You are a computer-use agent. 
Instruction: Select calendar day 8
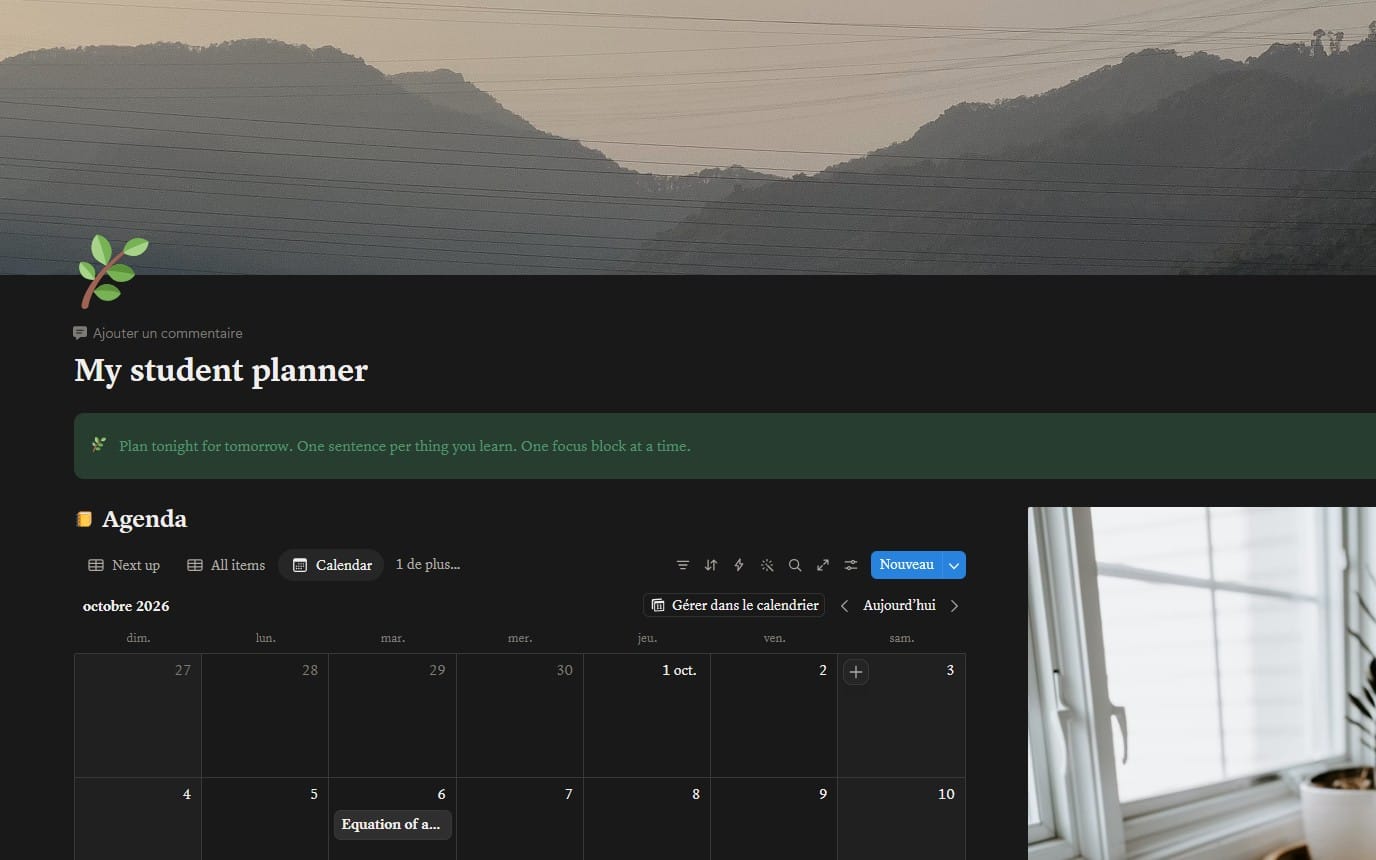[x=647, y=819]
